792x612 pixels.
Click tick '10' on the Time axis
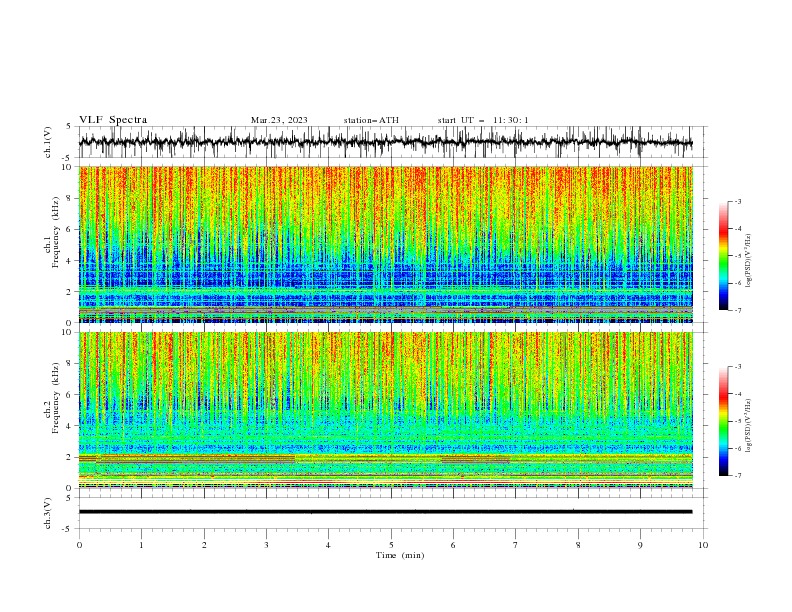703,545
